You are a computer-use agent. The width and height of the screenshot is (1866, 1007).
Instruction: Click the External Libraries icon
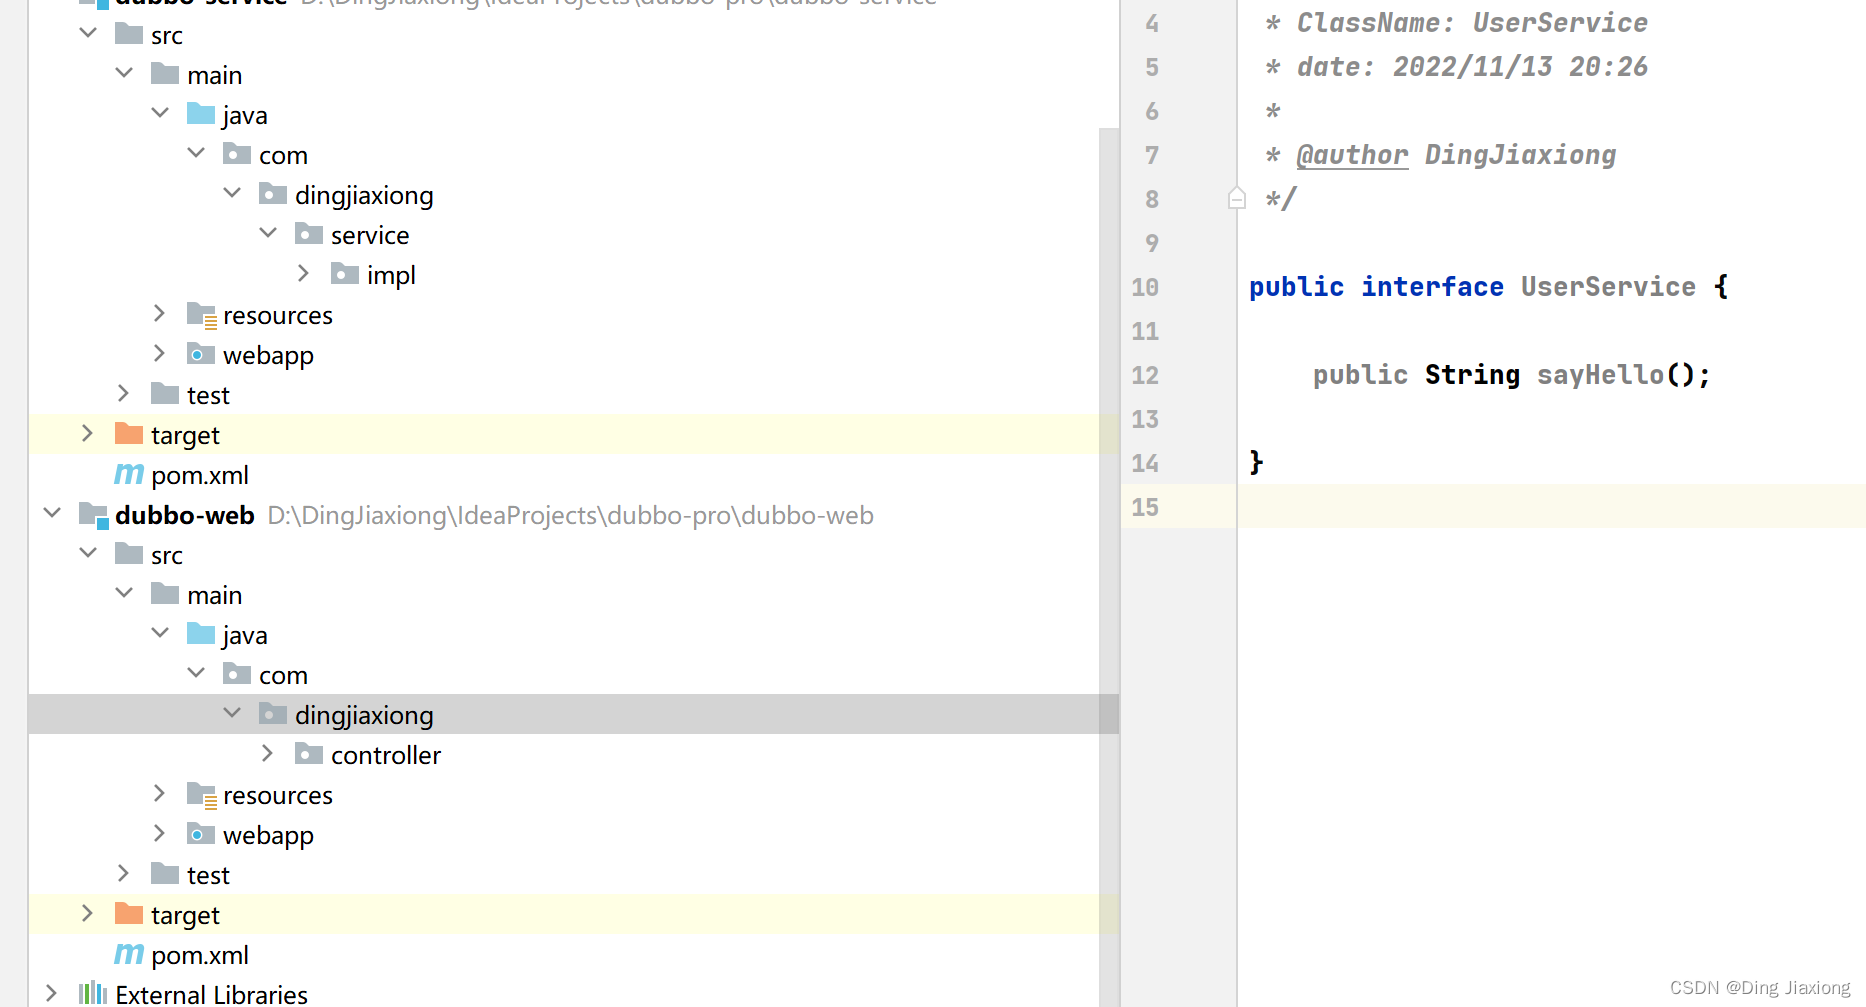click(93, 993)
